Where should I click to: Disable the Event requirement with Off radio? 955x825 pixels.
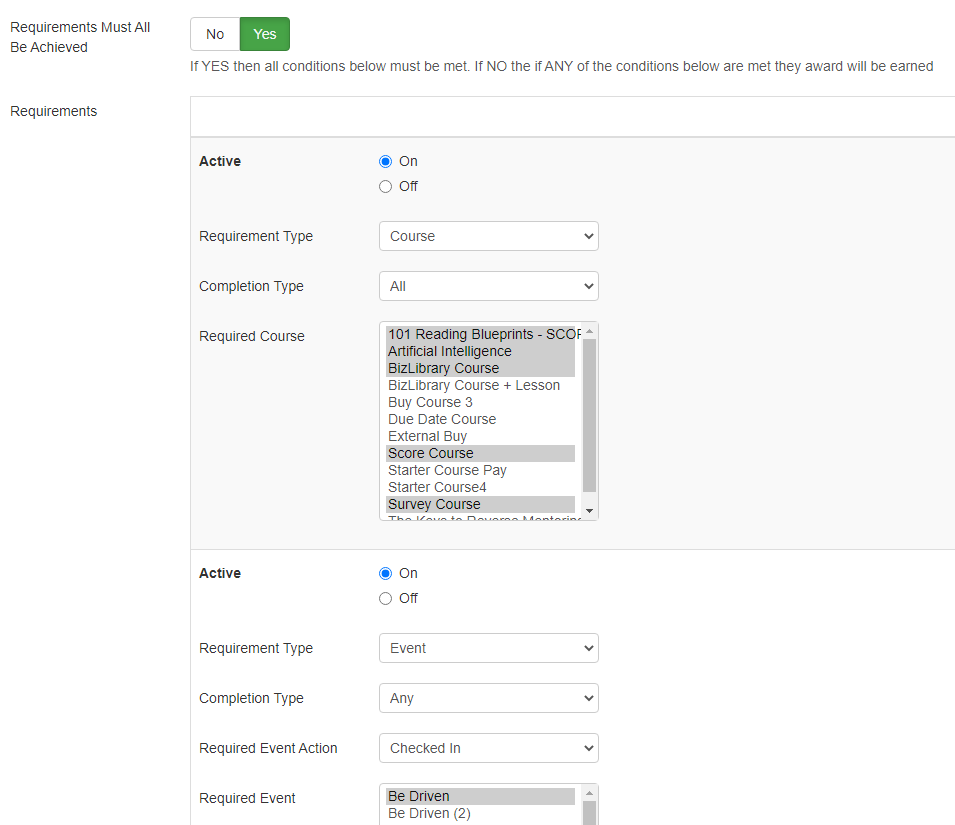tap(386, 598)
